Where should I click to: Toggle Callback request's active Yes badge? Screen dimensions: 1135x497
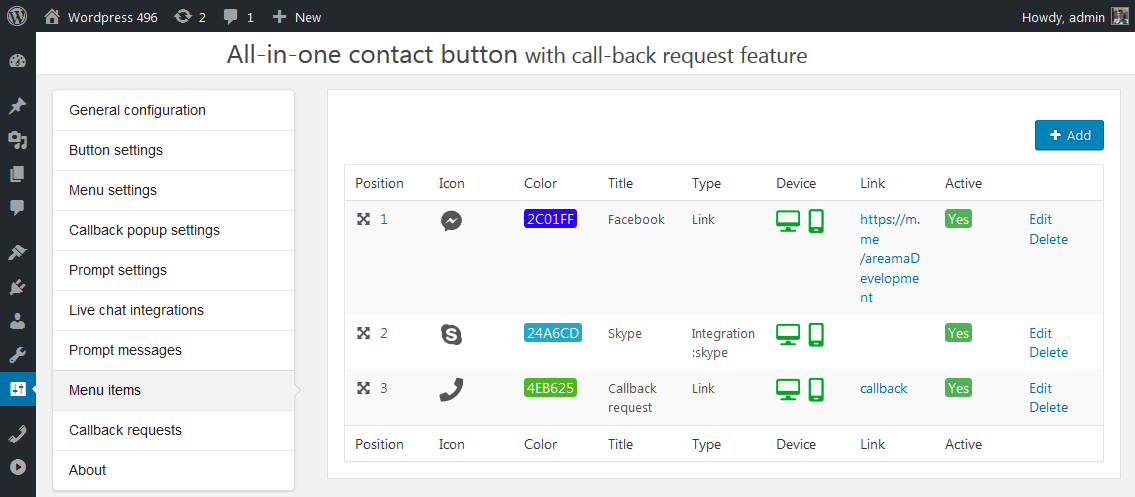pos(958,388)
